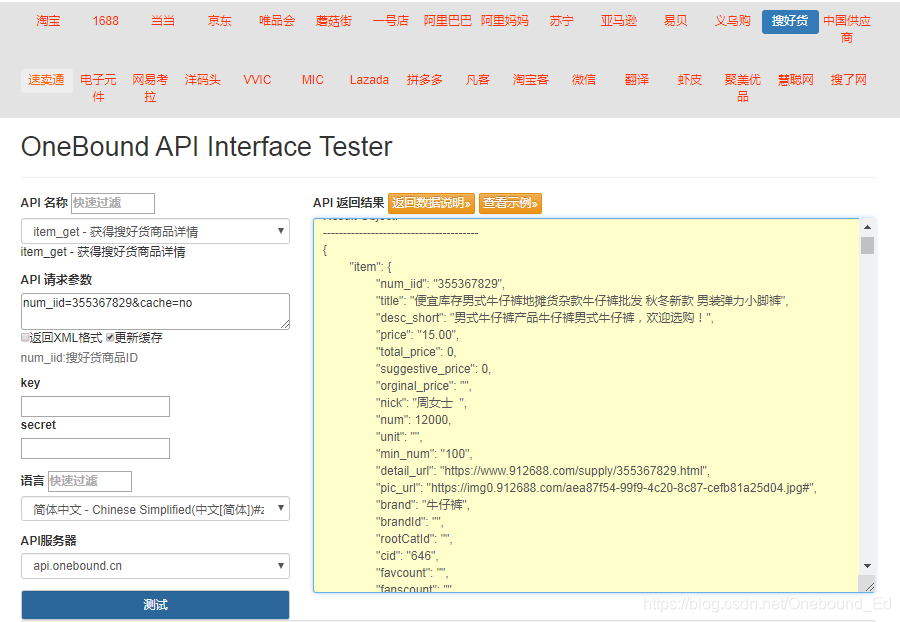
Task: Click the OneBound API Interface Tester heading
Action: pos(207,147)
